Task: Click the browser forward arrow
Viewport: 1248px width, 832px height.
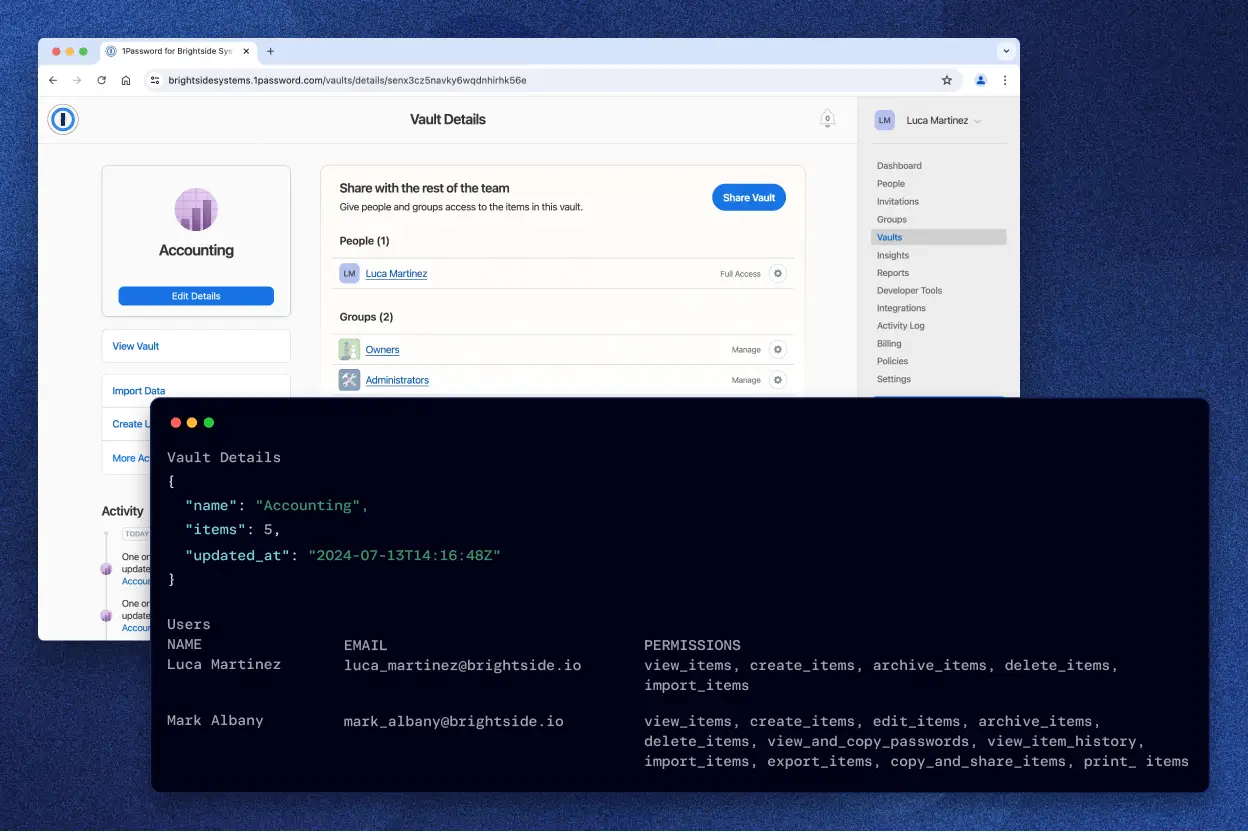Action: 77,80
